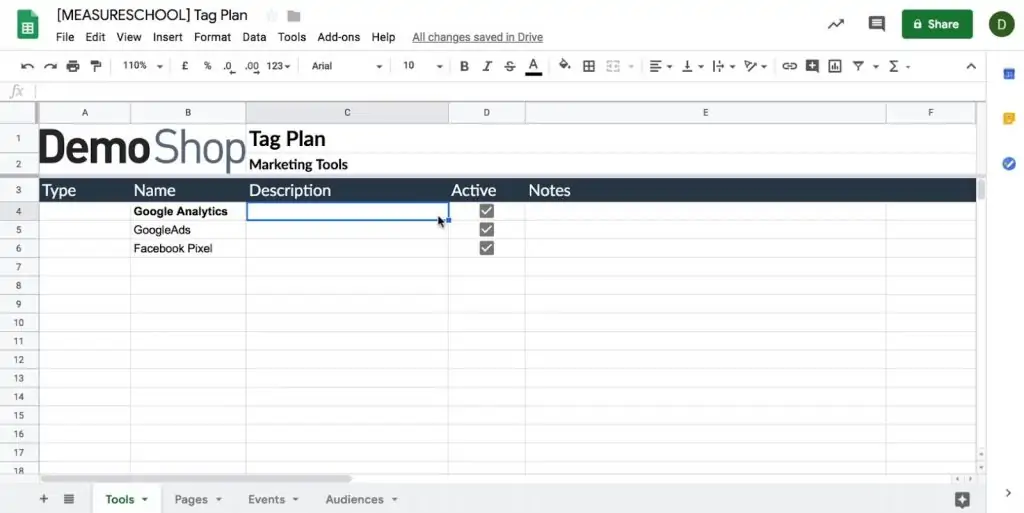Viewport: 1024px width, 513px height.
Task: Open Tasks side panel icon
Action: pyautogui.click(x=1008, y=163)
